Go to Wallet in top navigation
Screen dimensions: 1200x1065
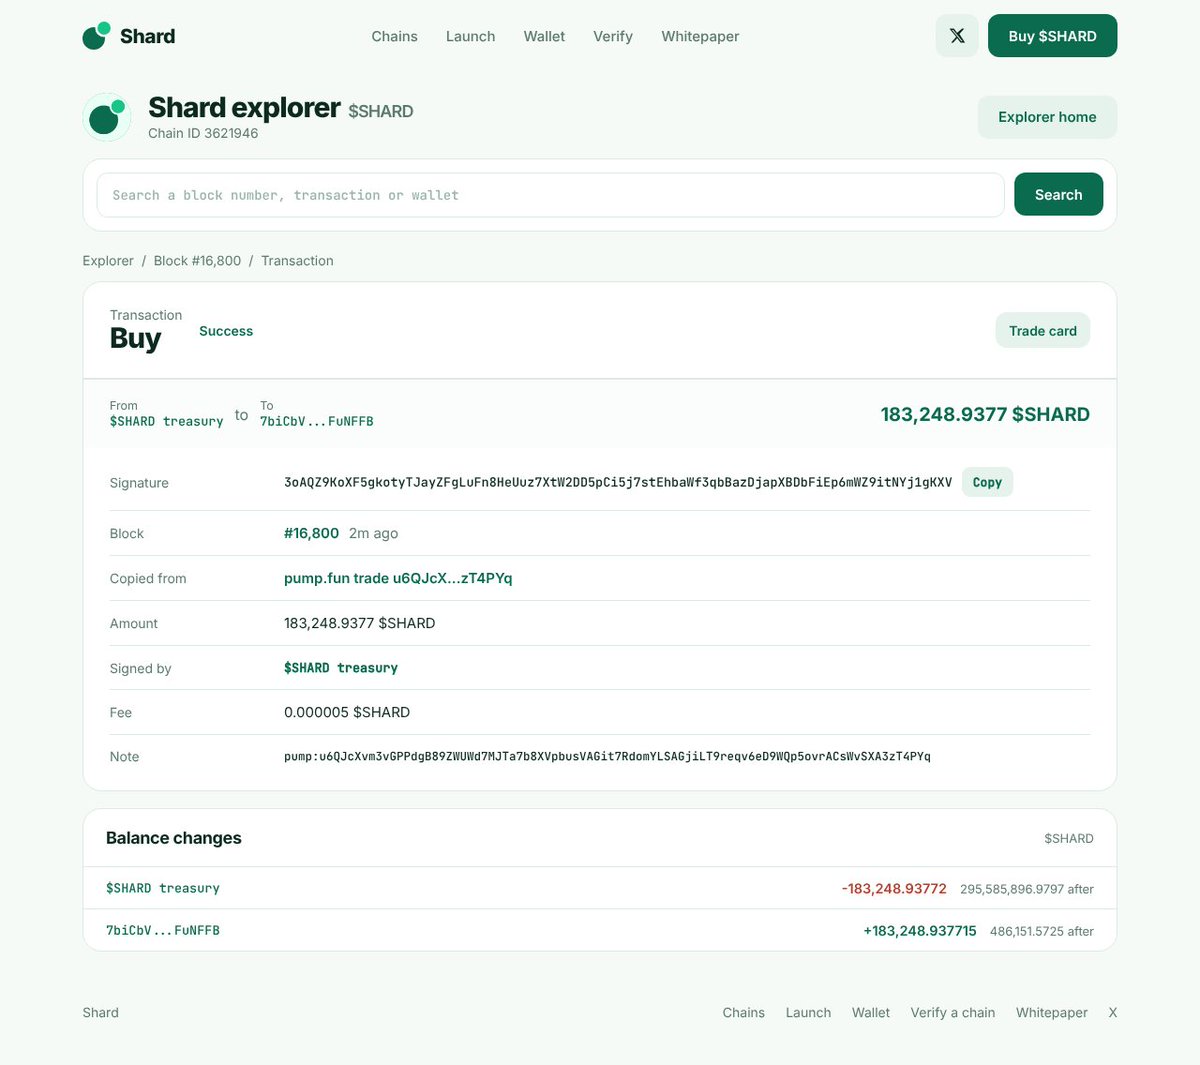point(544,36)
